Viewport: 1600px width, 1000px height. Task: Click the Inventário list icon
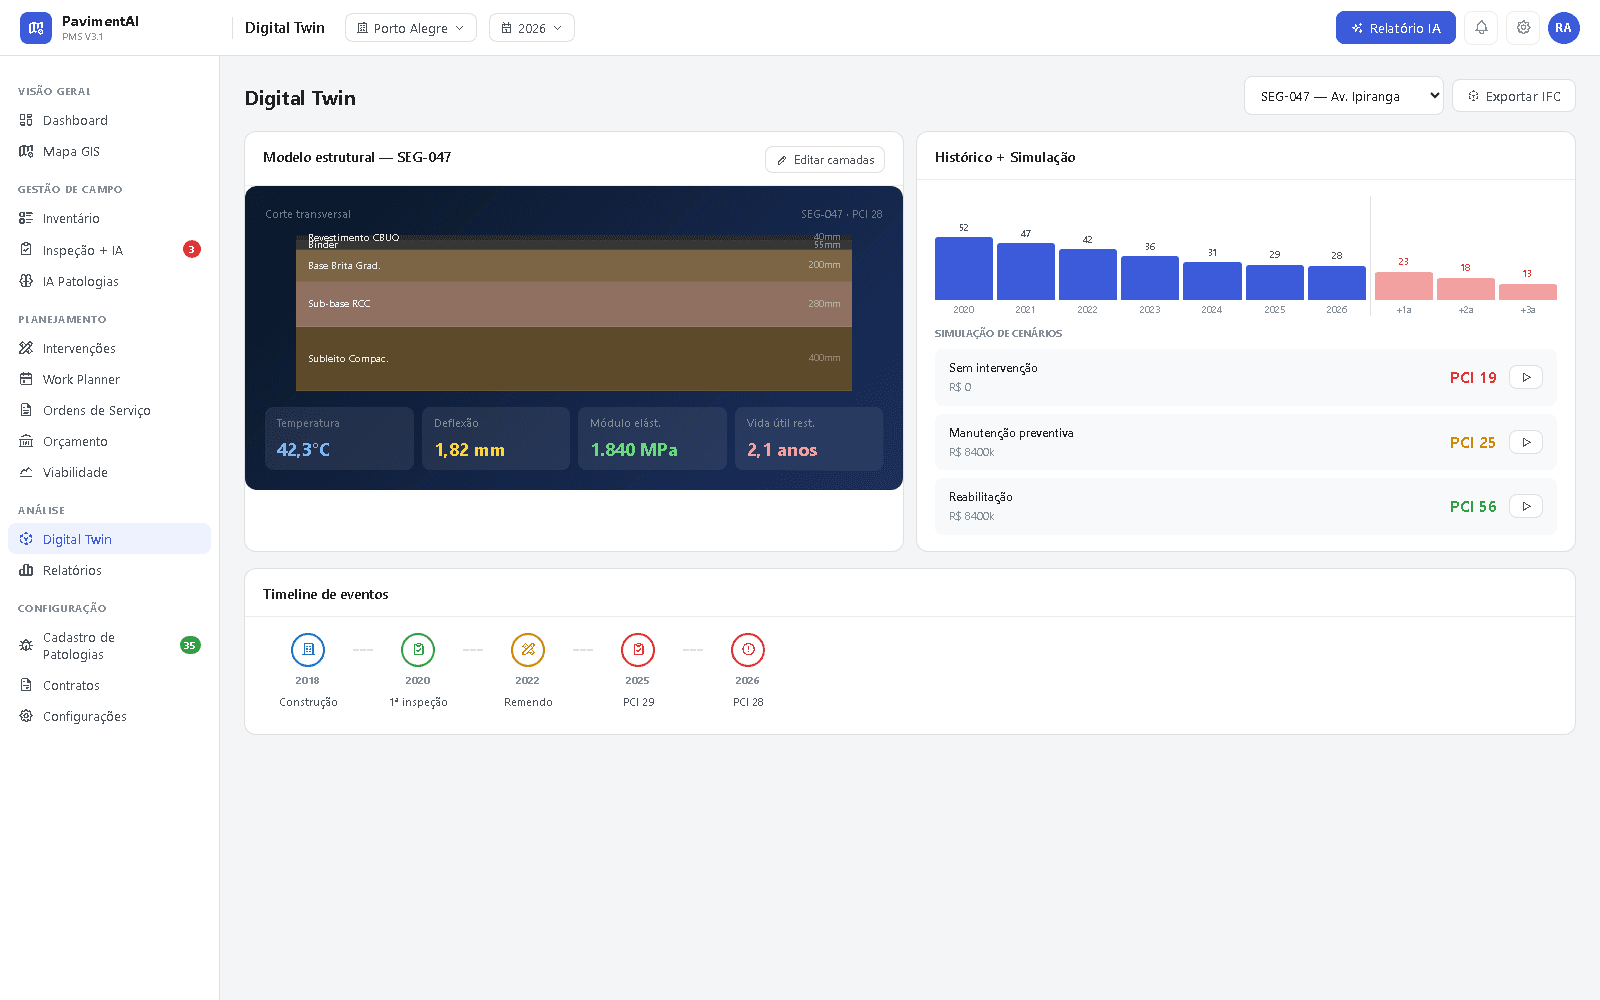(x=26, y=218)
